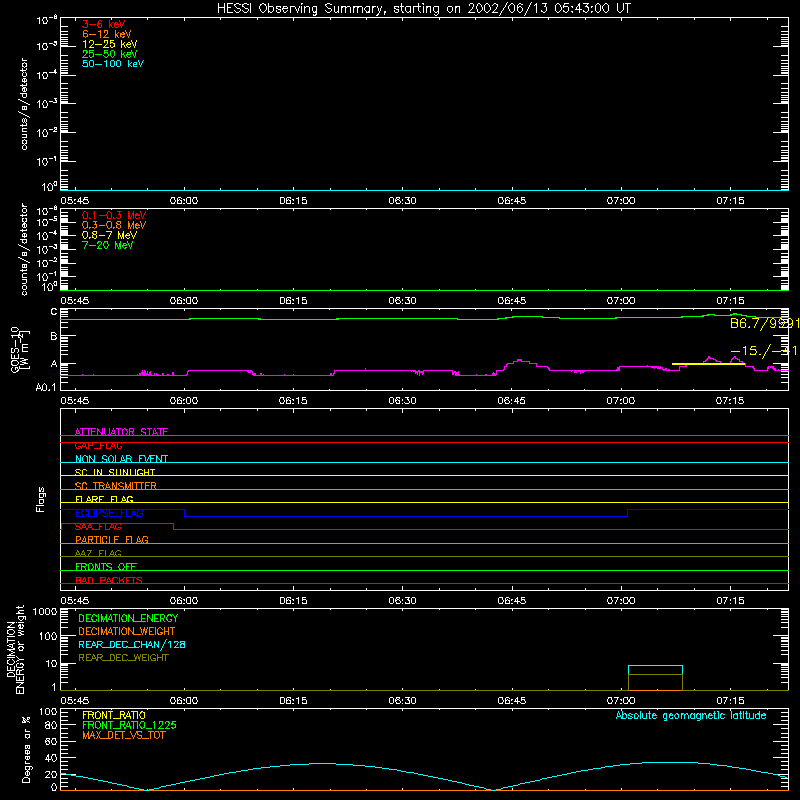Select the 12-25 keV legend label
The image size is (800, 800).
(110, 44)
